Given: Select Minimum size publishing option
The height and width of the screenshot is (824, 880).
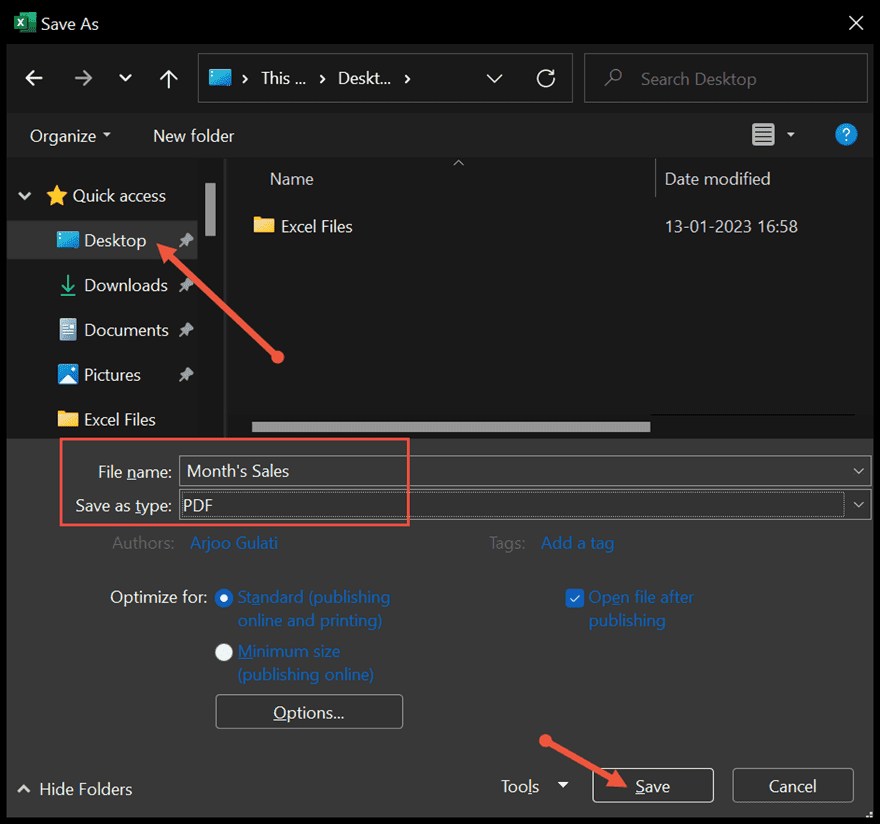Looking at the screenshot, I should point(223,652).
